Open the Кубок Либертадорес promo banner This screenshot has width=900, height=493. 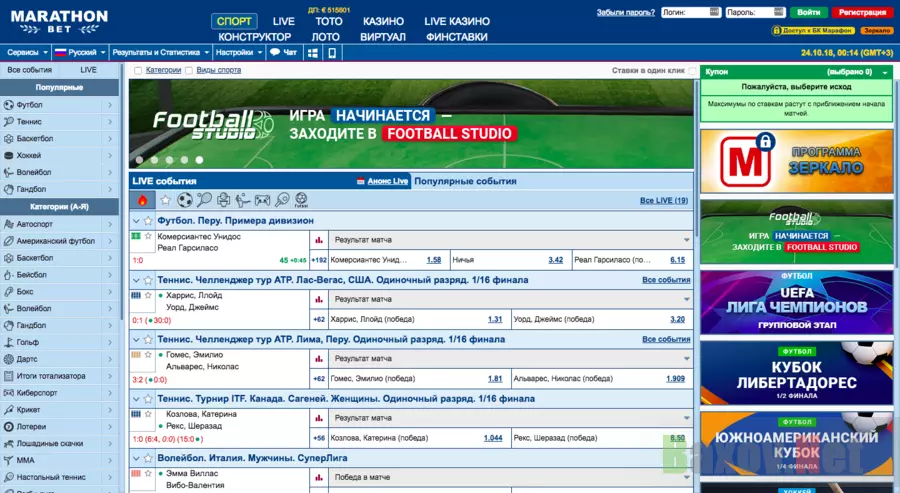(797, 373)
